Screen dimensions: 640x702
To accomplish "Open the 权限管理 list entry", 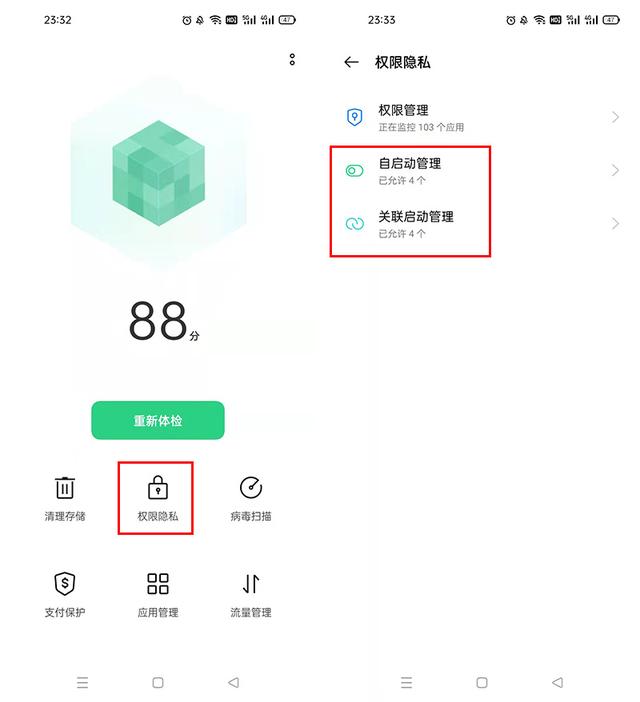I will coord(482,117).
